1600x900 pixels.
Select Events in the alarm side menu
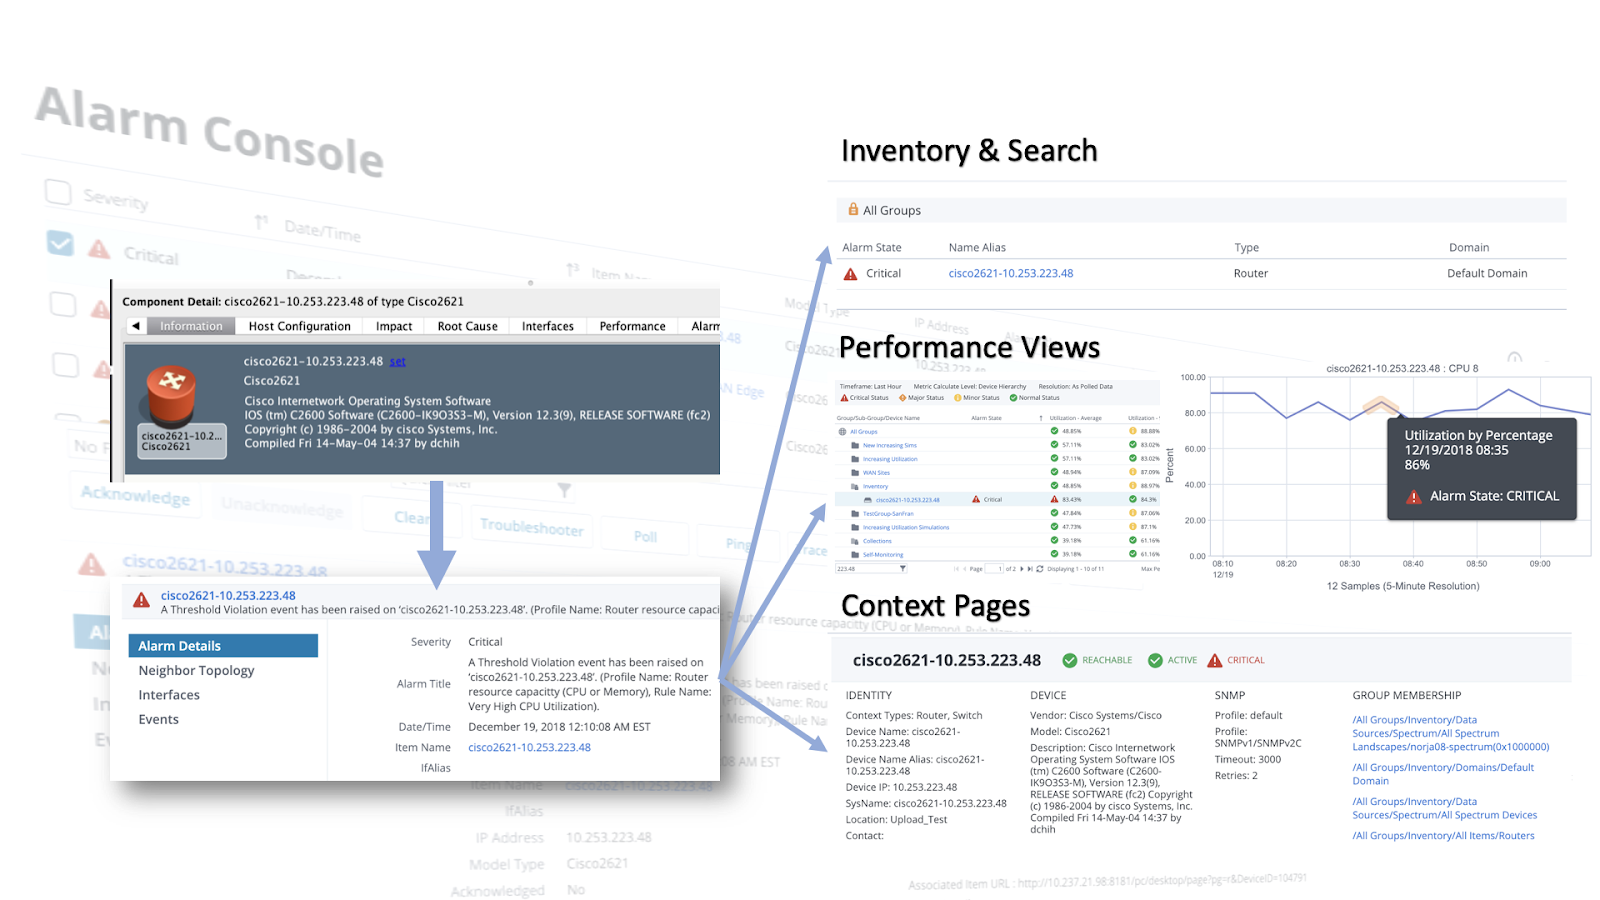click(158, 720)
